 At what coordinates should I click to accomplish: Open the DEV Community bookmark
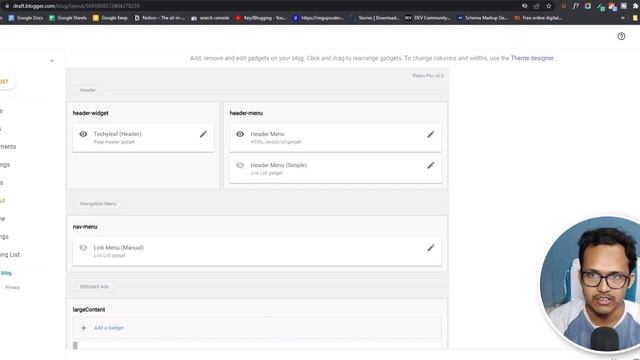428,18
